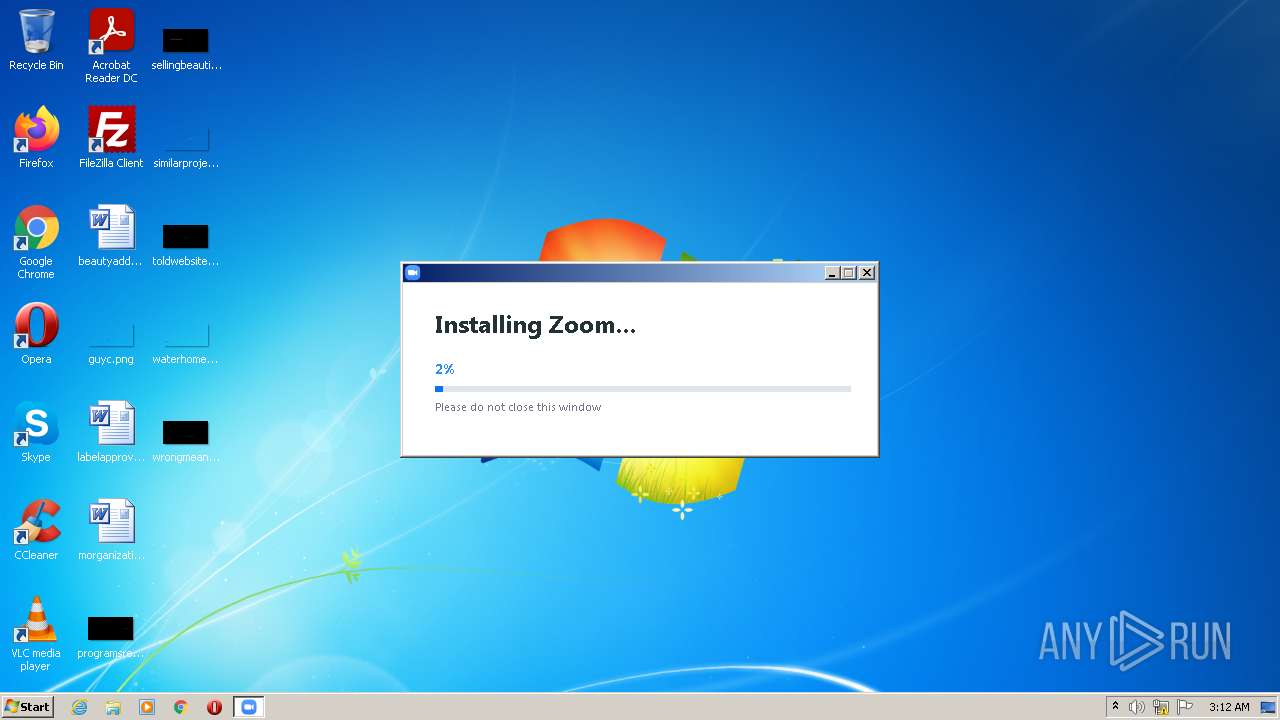
Task: Launch Acrobat Reader DC shortcut
Action: point(111,46)
